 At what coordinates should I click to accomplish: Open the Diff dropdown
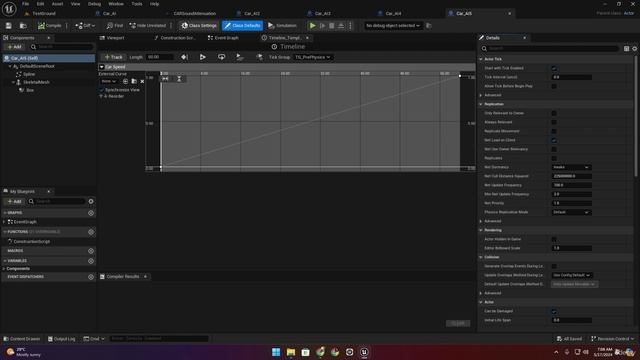(x=85, y=26)
